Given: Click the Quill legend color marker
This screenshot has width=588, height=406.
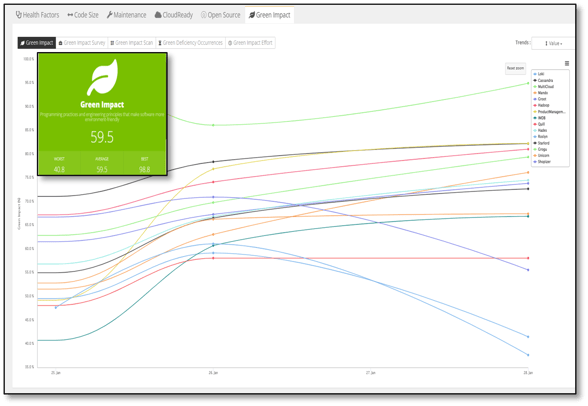Looking at the screenshot, I should coord(535,124).
